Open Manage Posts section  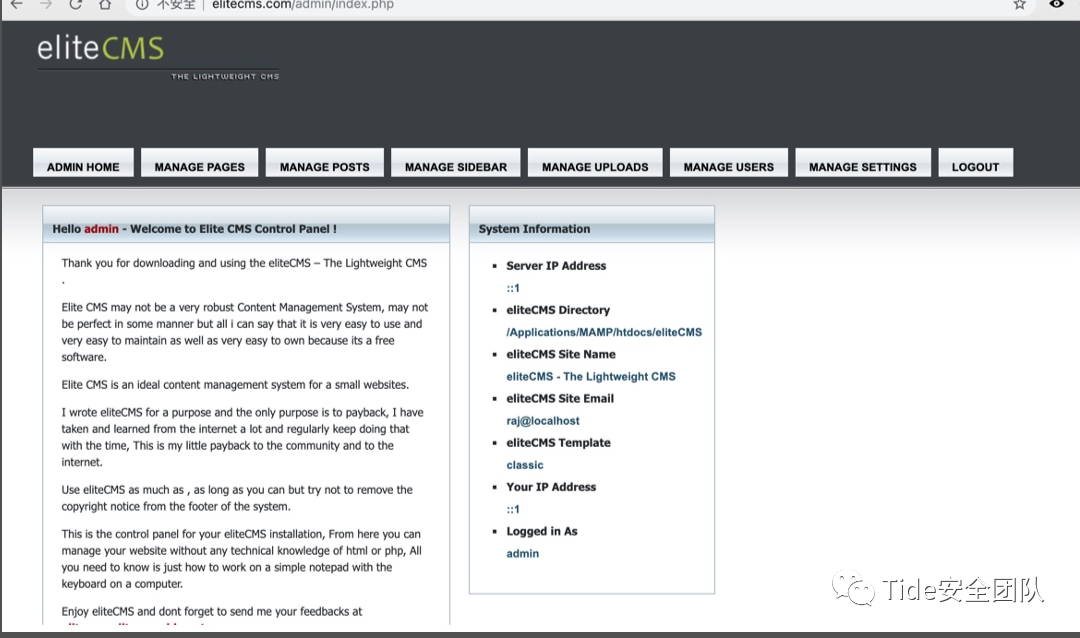click(x=324, y=164)
